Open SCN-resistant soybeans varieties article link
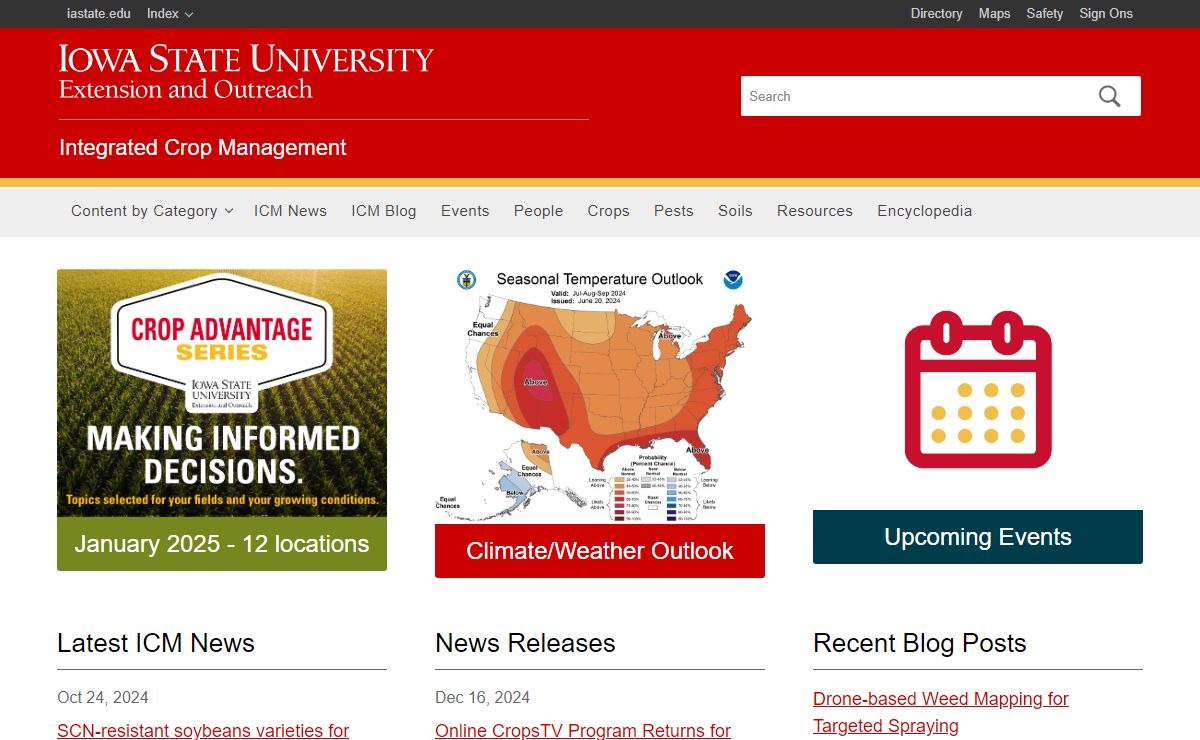Image resolution: width=1200 pixels, height=740 pixels. (x=203, y=730)
